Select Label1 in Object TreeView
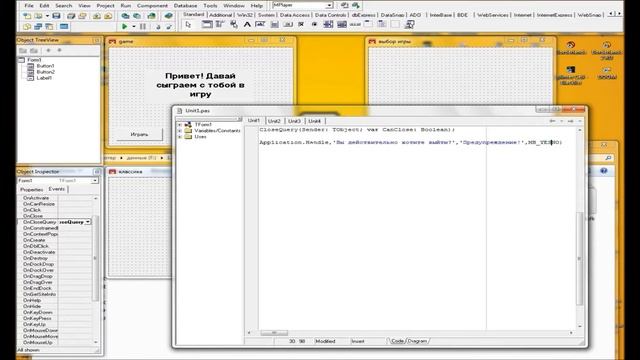640x360 pixels. tap(44, 78)
